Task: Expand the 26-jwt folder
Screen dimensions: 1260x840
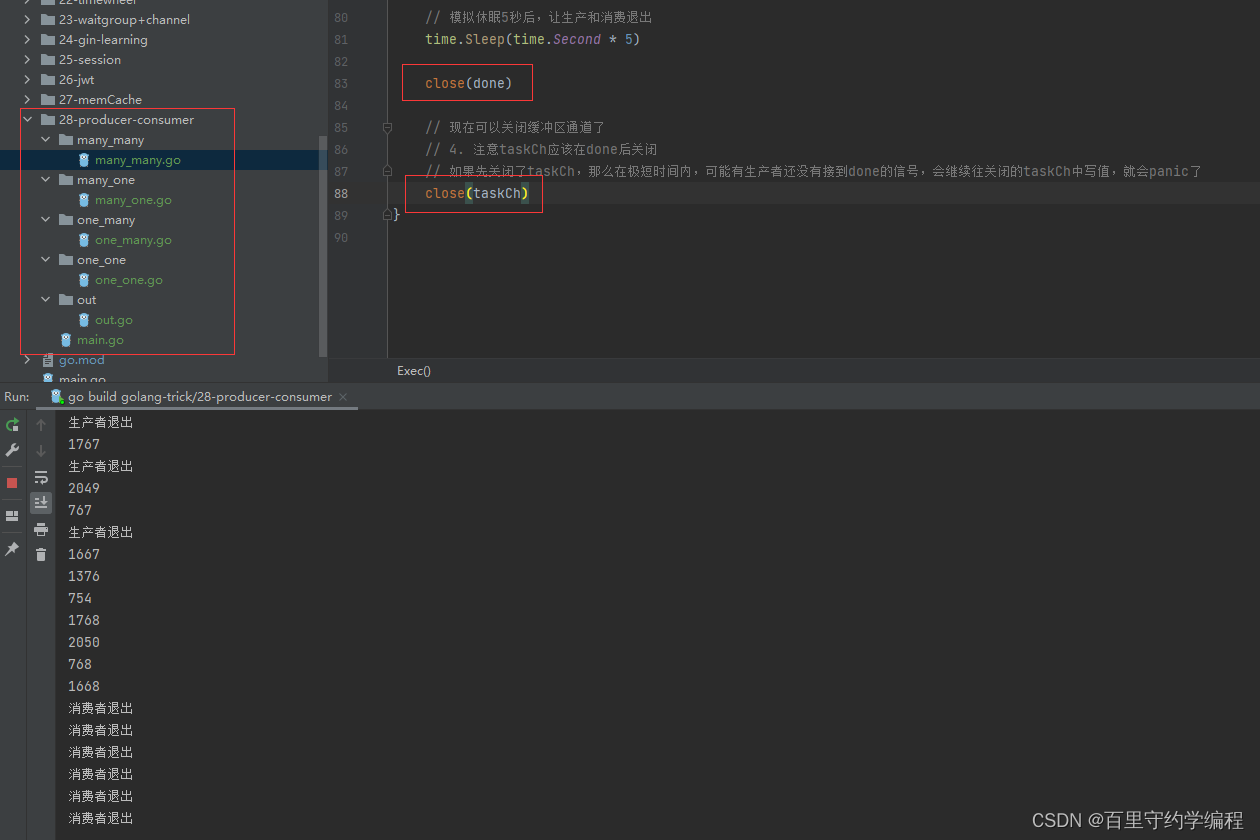Action: tap(28, 80)
